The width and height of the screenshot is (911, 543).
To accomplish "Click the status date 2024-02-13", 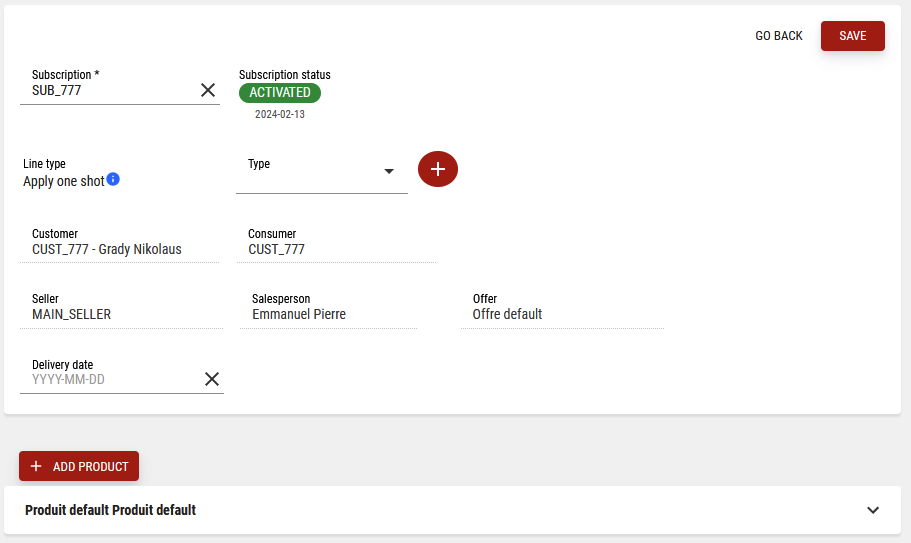I will pyautogui.click(x=280, y=115).
